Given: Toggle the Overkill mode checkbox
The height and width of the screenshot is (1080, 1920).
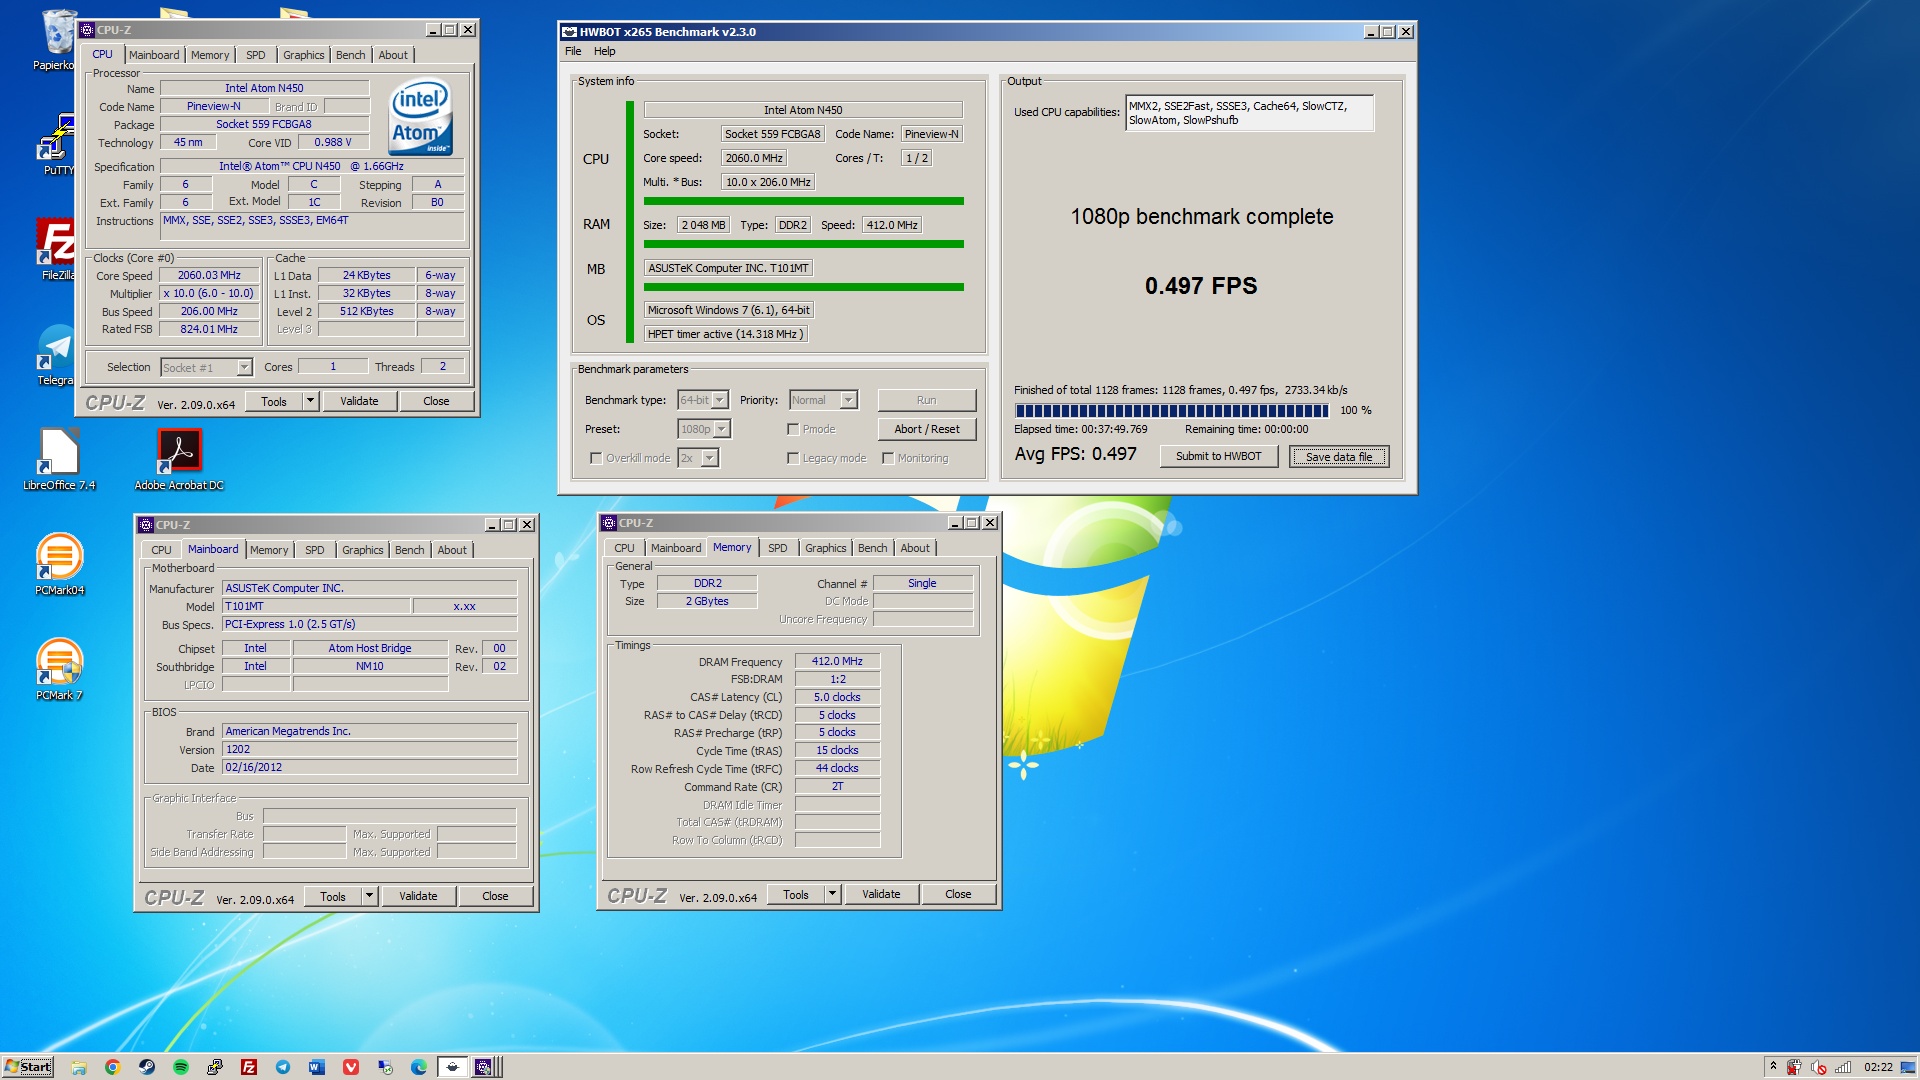Looking at the screenshot, I should point(596,458).
